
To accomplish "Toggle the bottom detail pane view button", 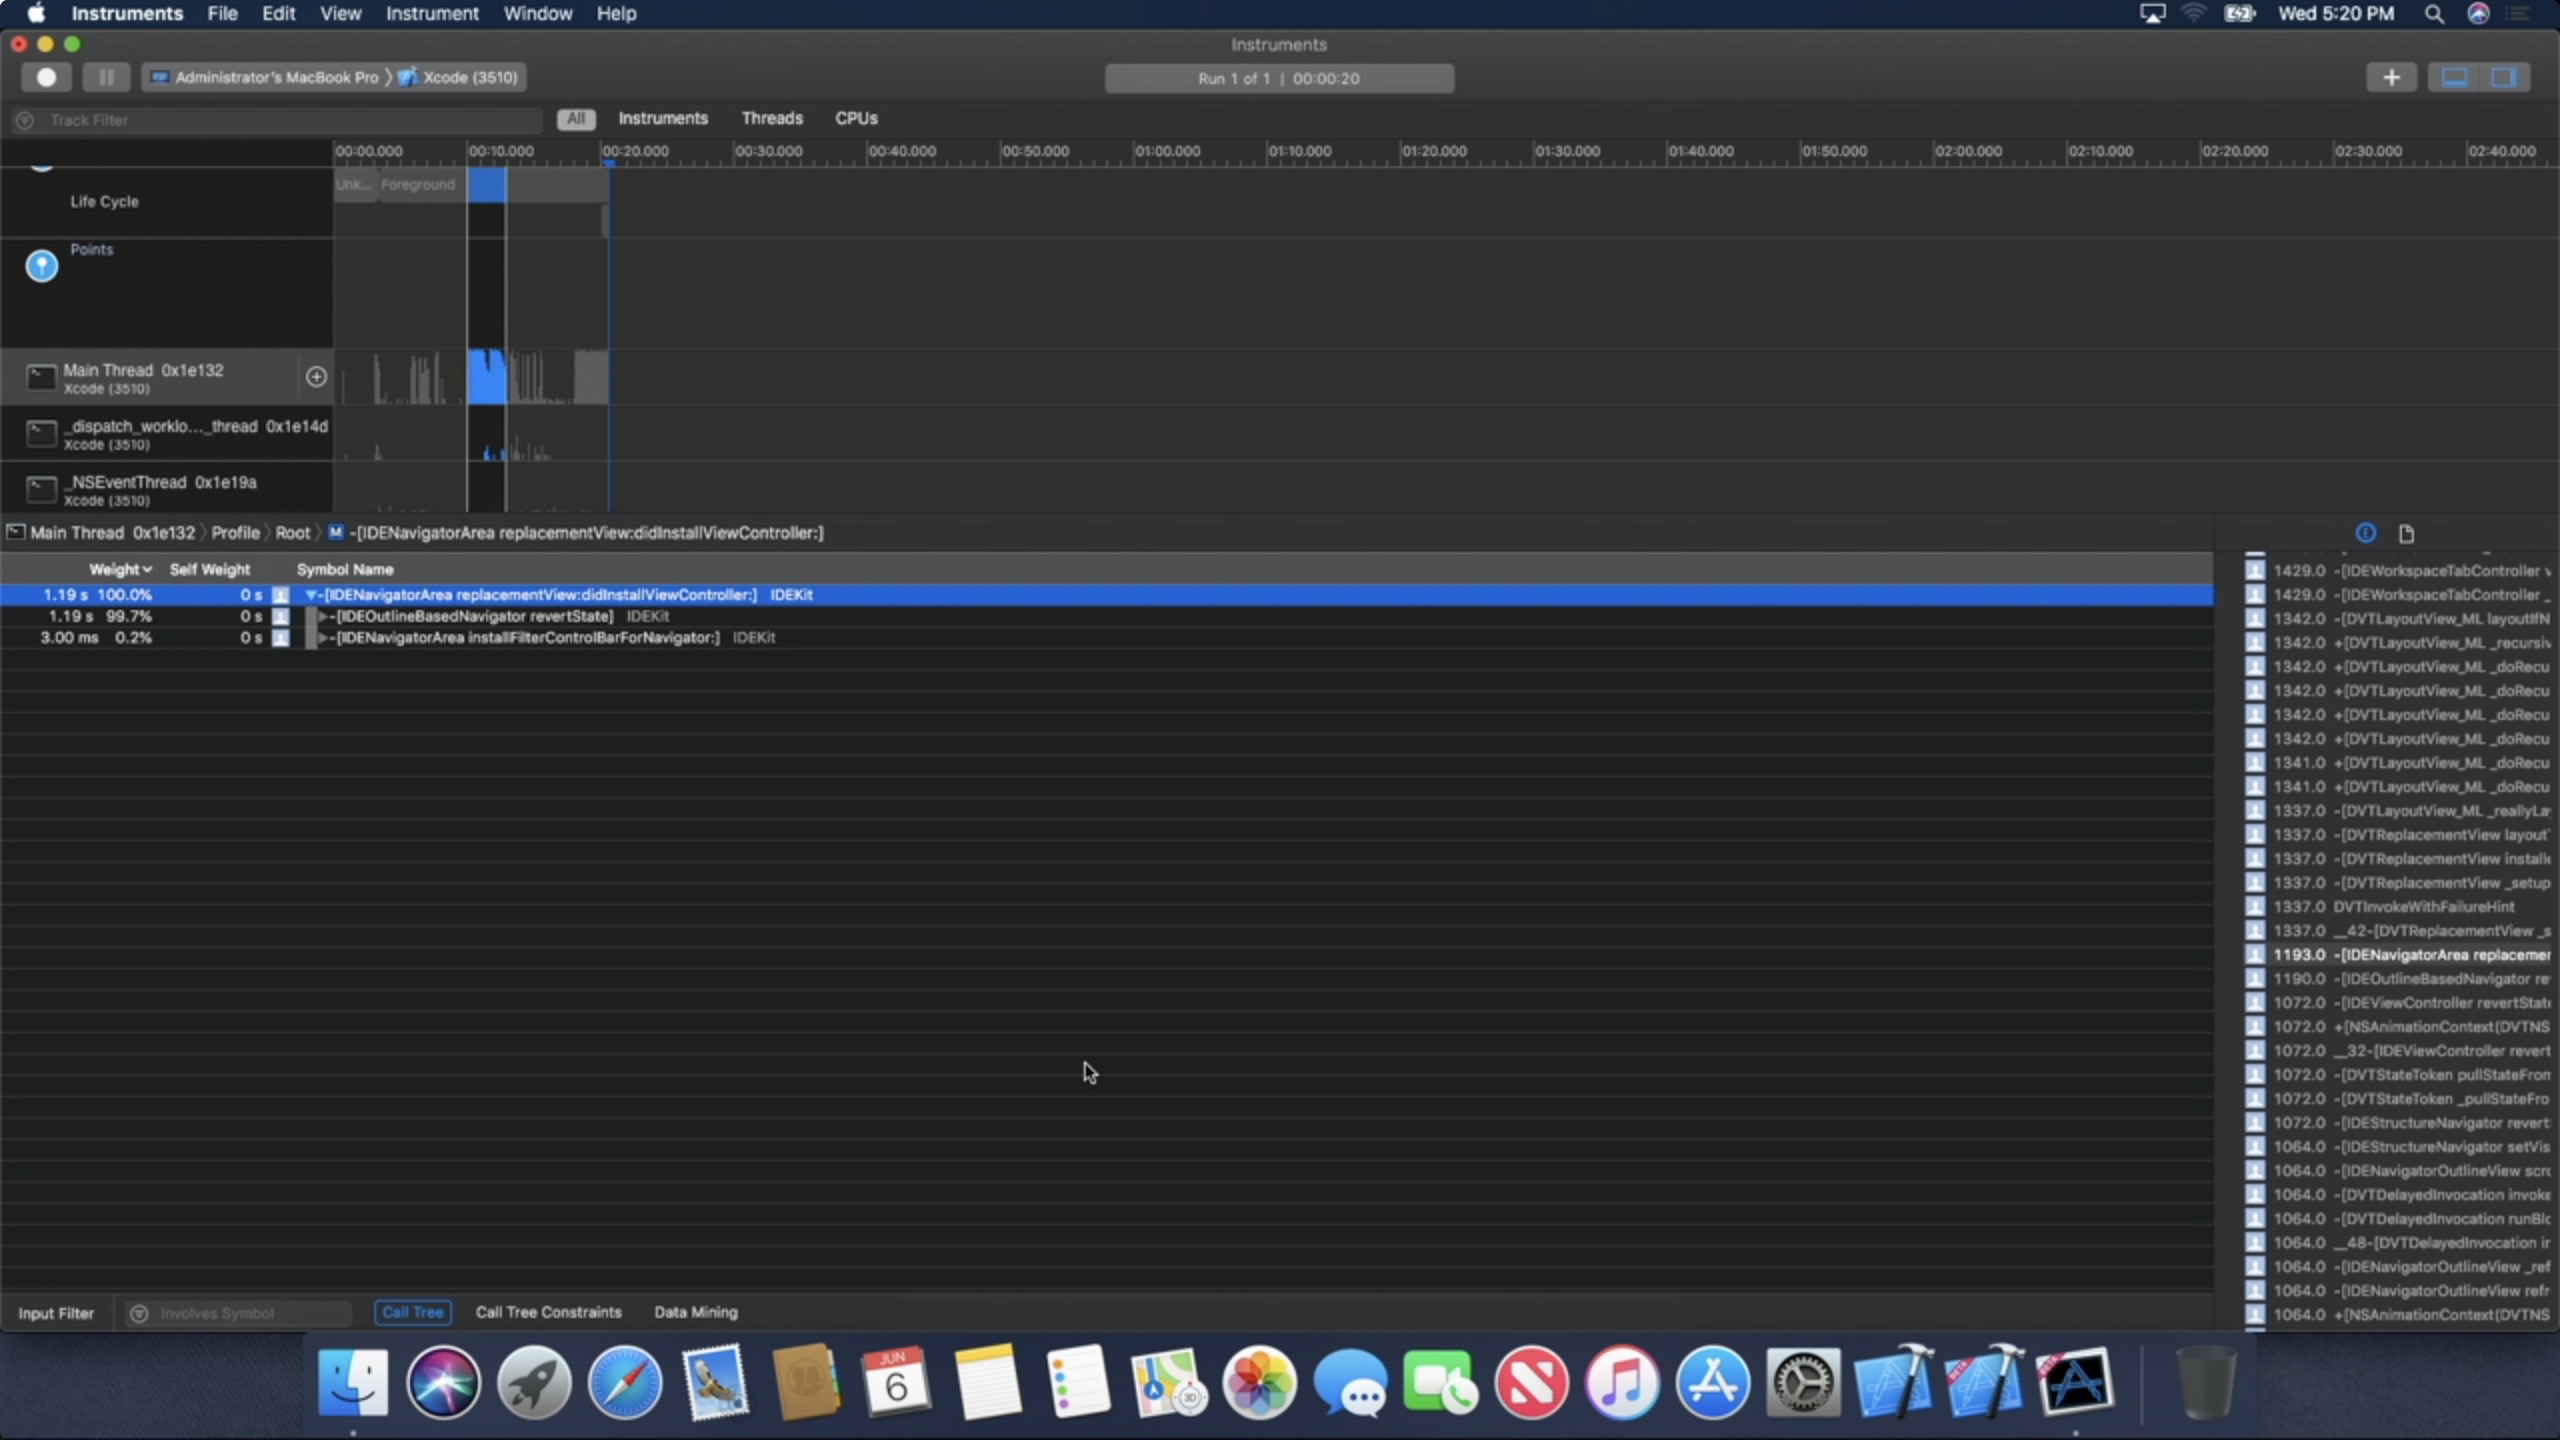I will tap(2454, 77).
